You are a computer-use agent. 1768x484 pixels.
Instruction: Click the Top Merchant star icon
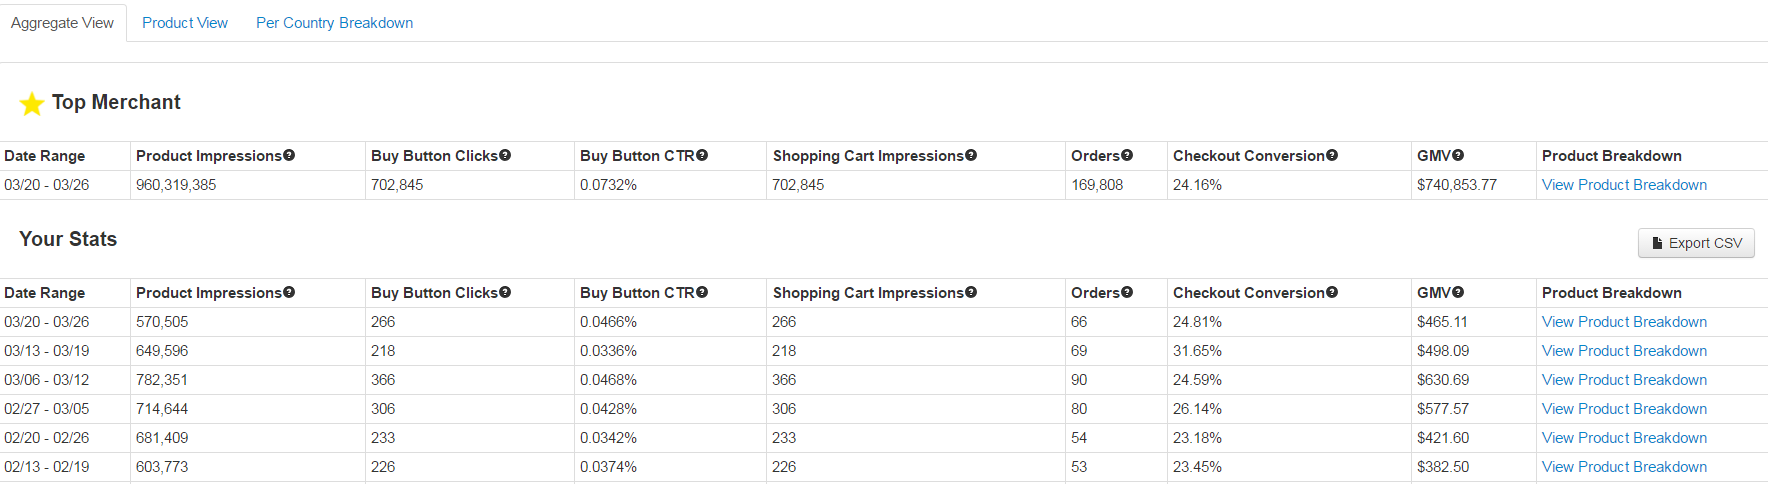pos(32,103)
